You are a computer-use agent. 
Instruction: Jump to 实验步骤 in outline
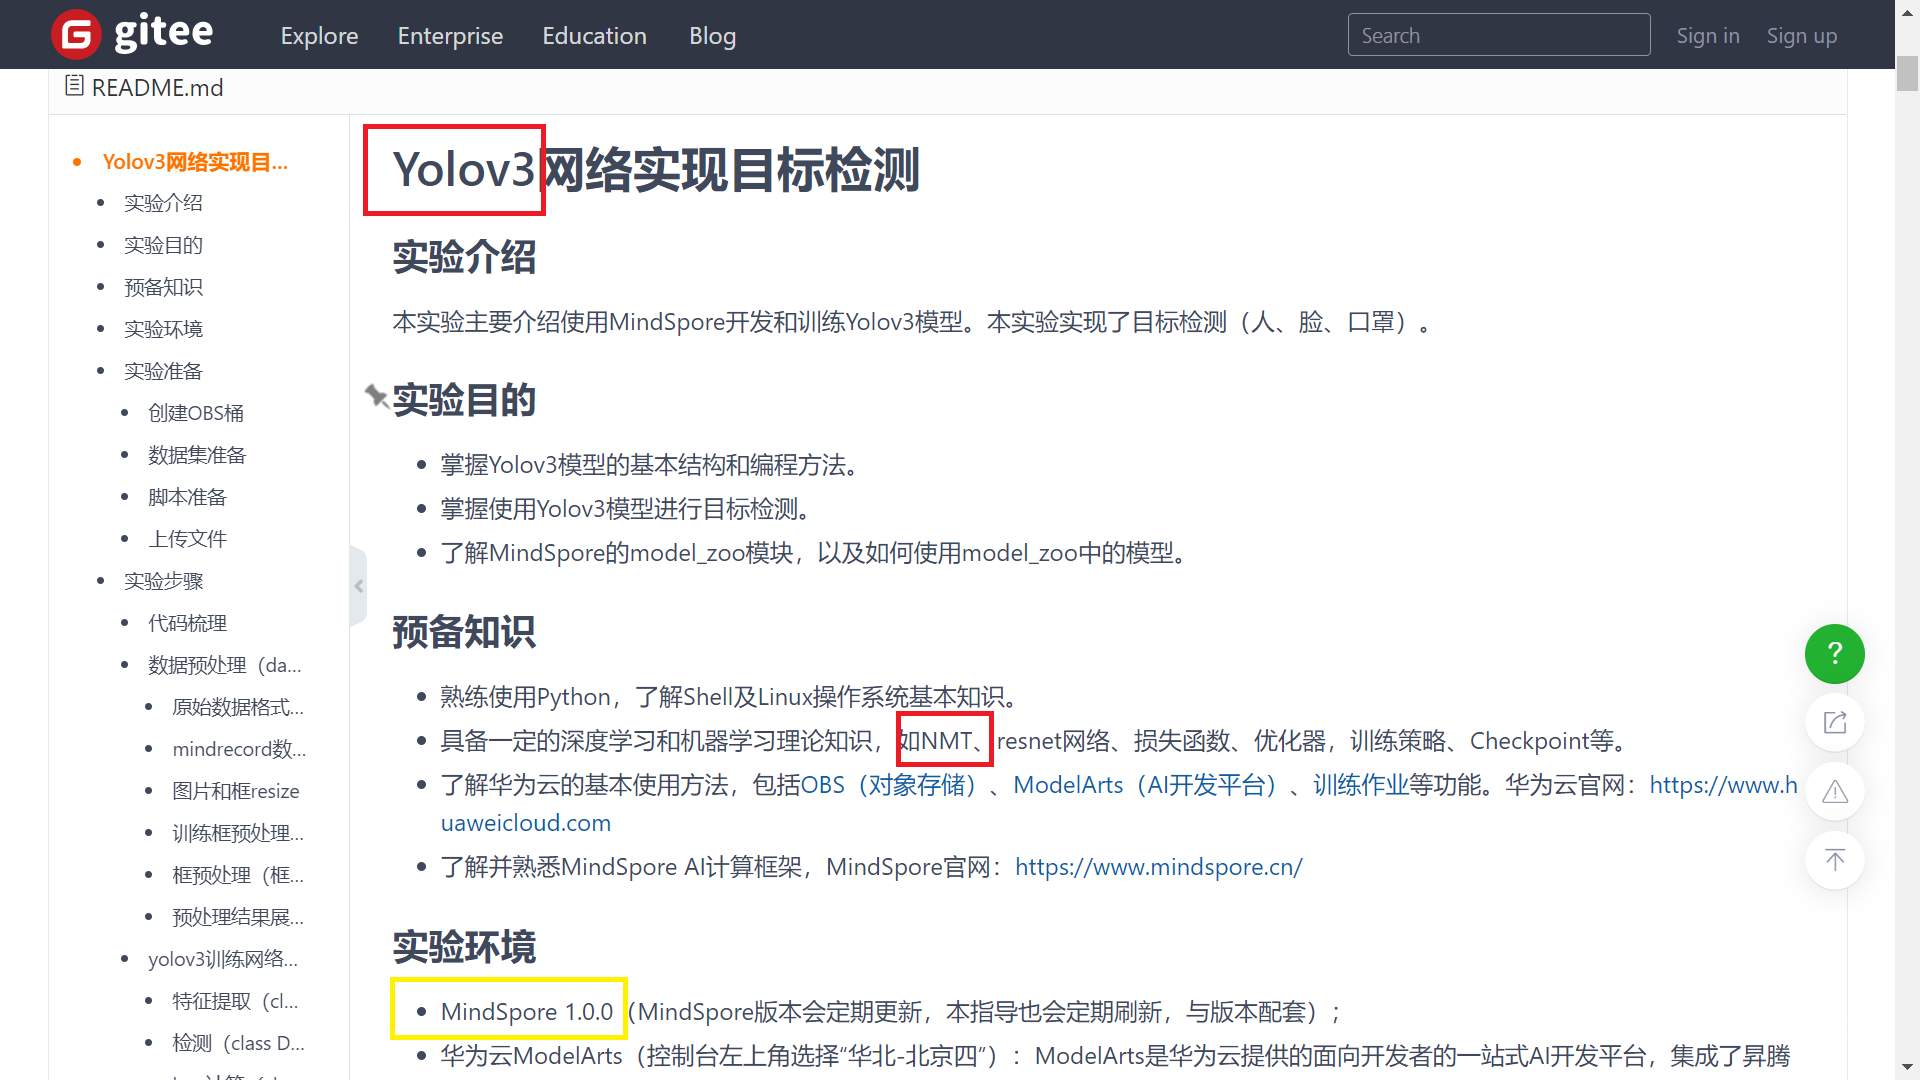163,582
